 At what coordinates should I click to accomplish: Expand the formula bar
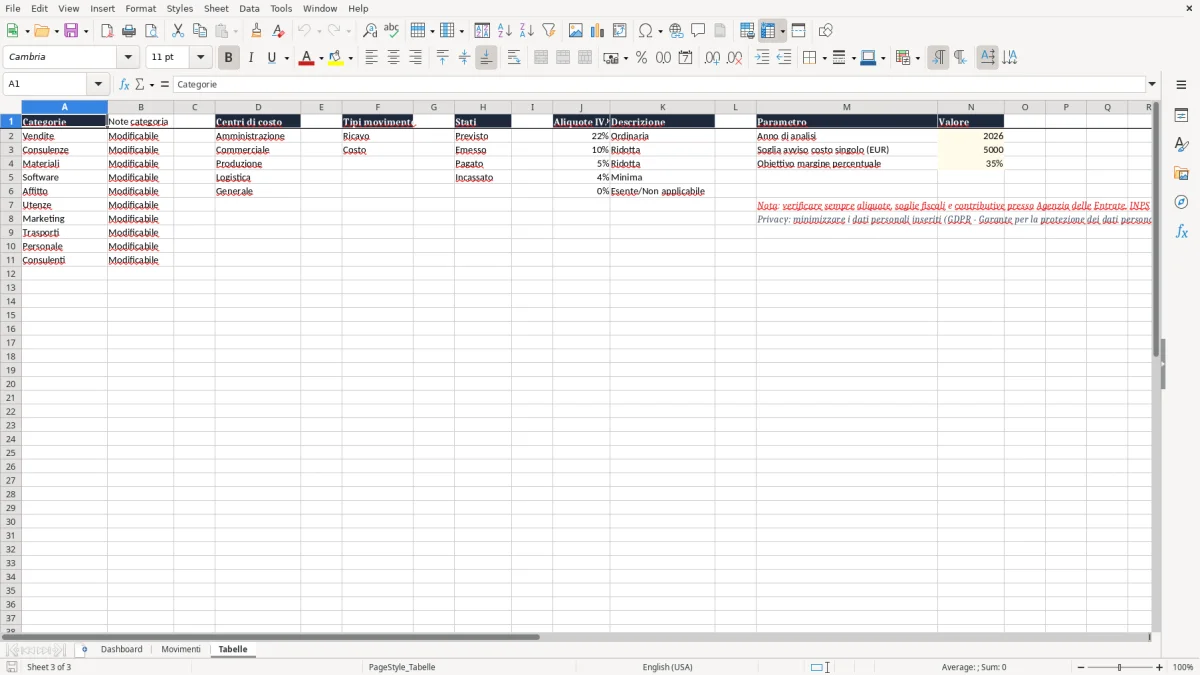point(1152,85)
